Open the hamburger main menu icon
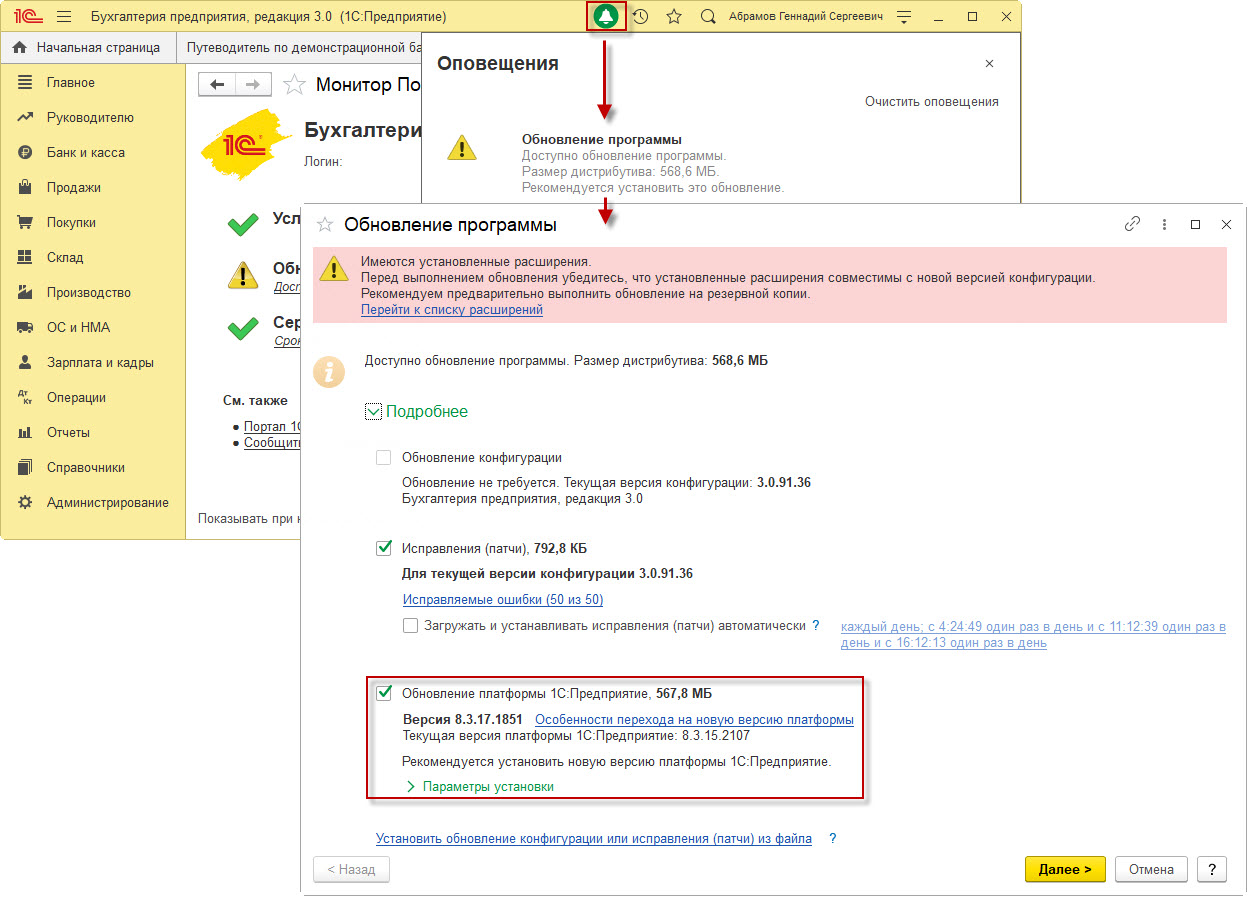The height and width of the screenshot is (897, 1250). point(64,17)
